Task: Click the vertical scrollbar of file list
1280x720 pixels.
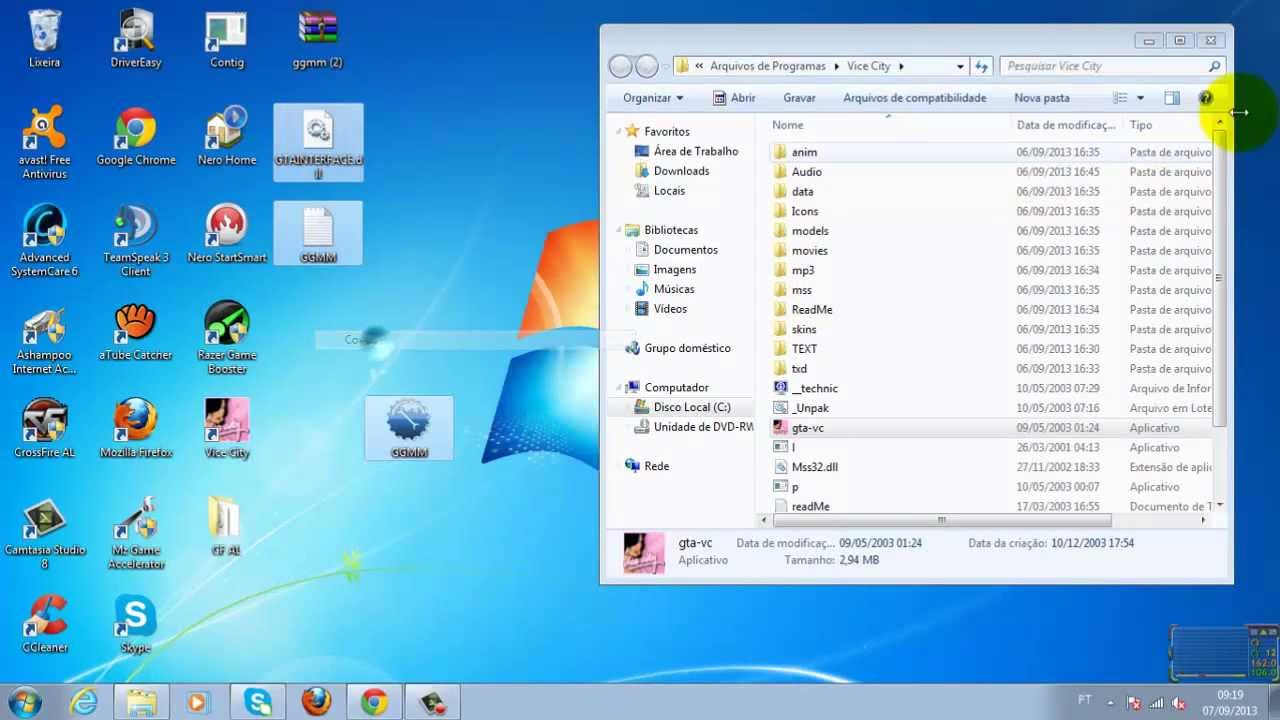Action: (1219, 278)
